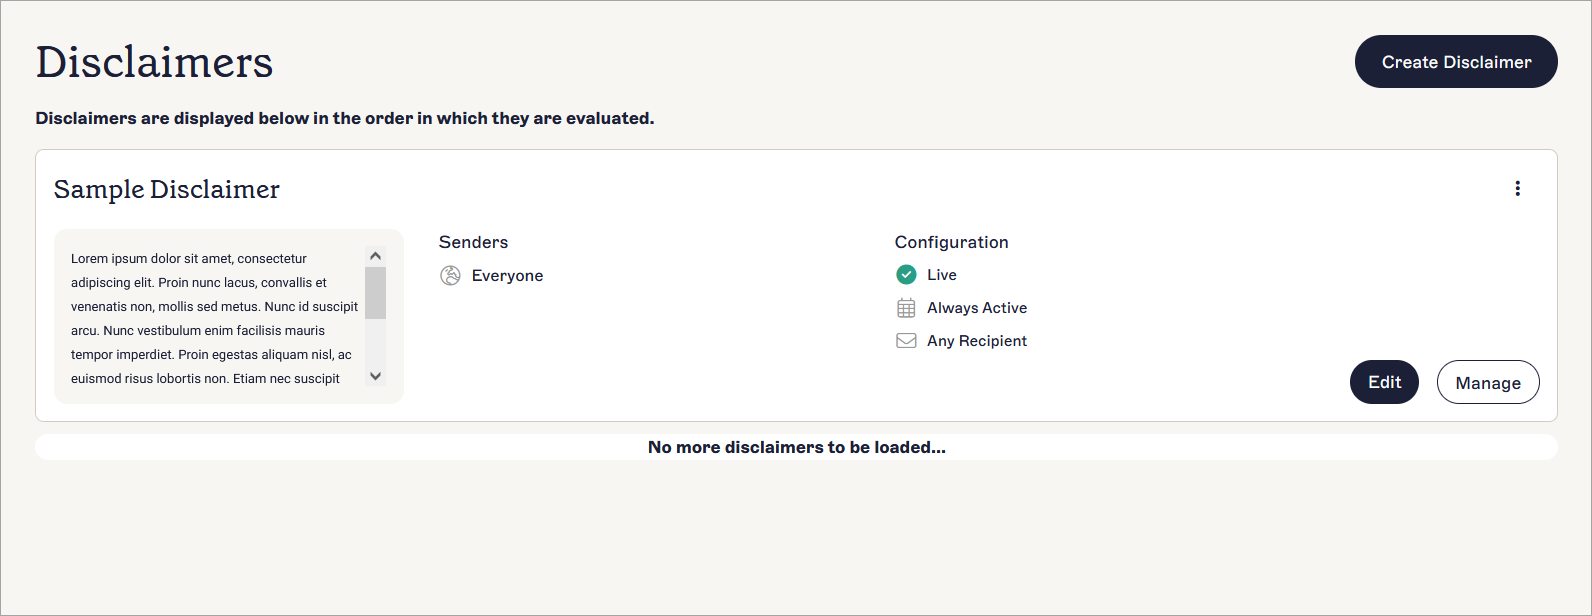Expand the Sample Disclaimer options menu
The image size is (1592, 616).
(x=1518, y=188)
